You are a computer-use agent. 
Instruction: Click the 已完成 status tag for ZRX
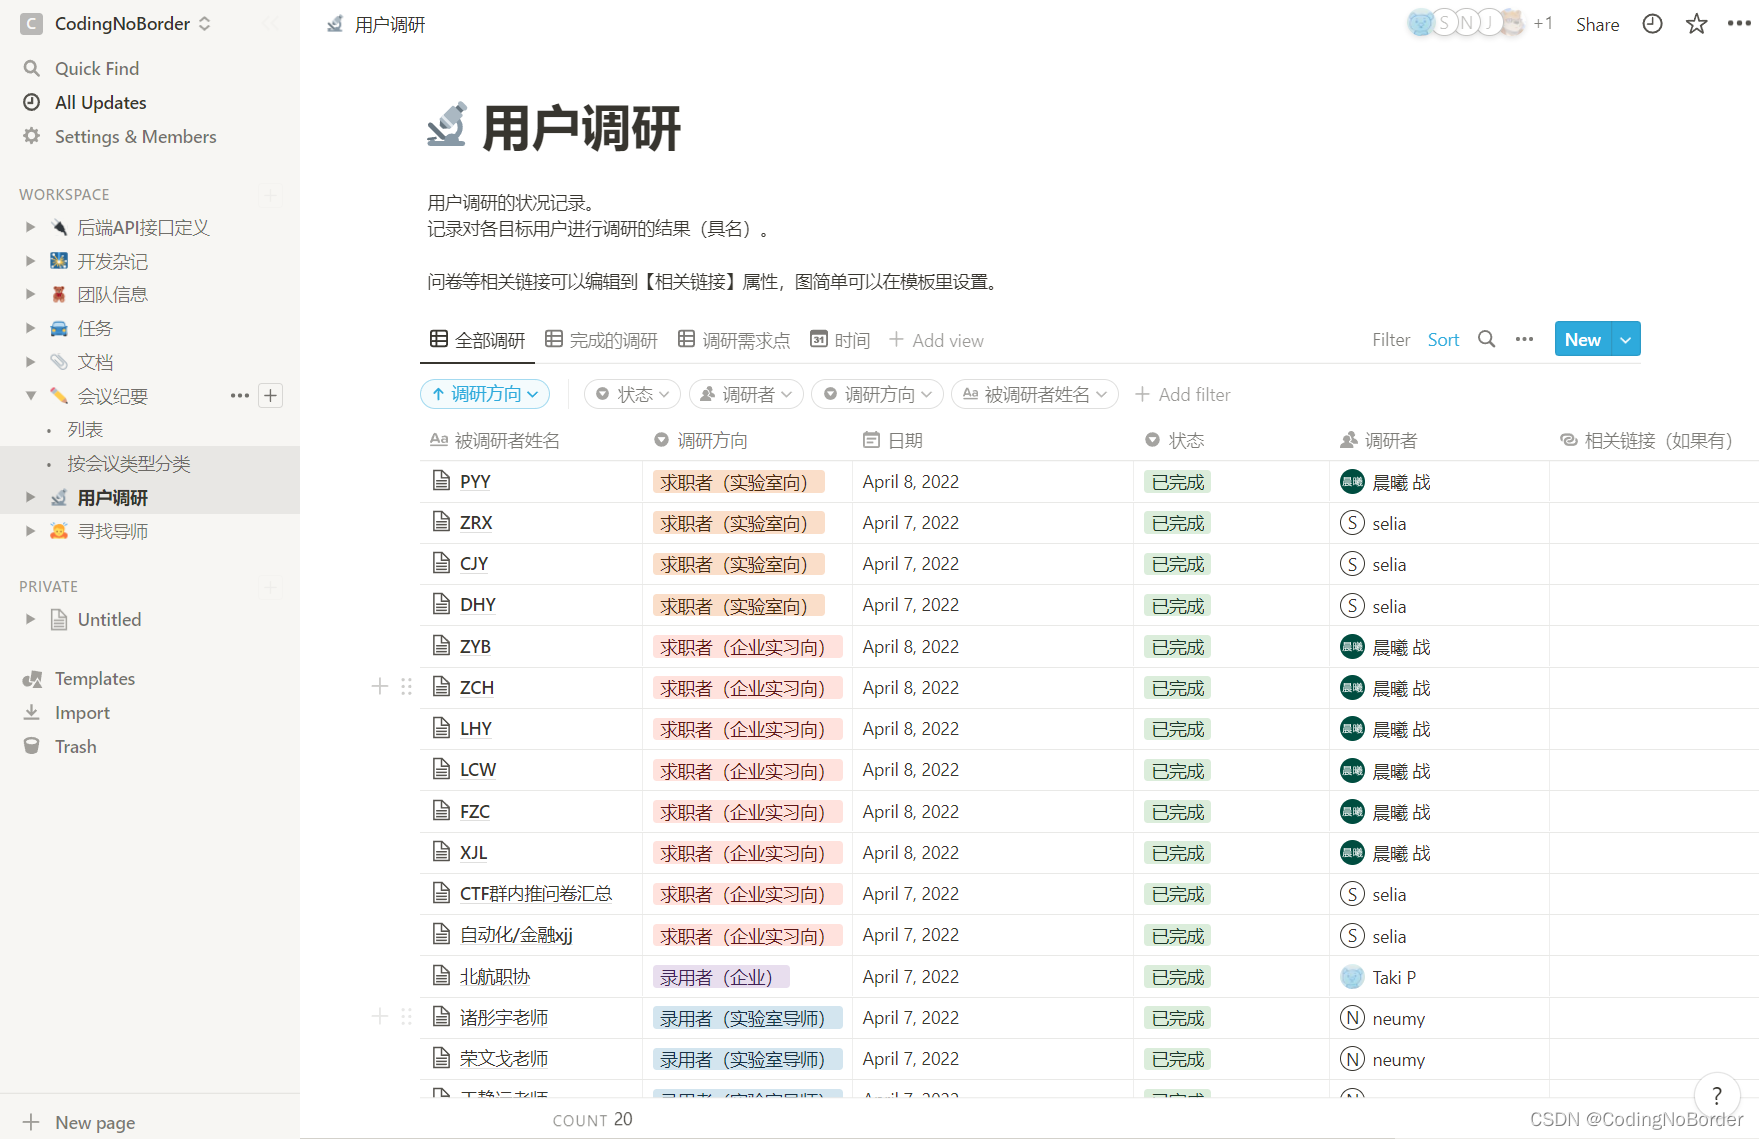tap(1177, 523)
